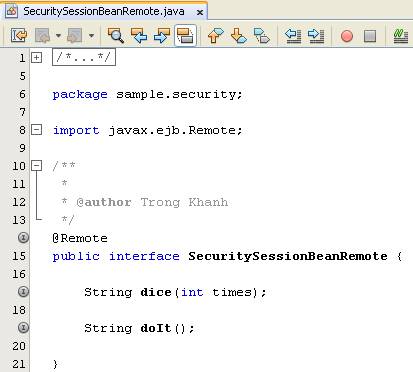Click Find Next Occurrence icon

click(162, 35)
